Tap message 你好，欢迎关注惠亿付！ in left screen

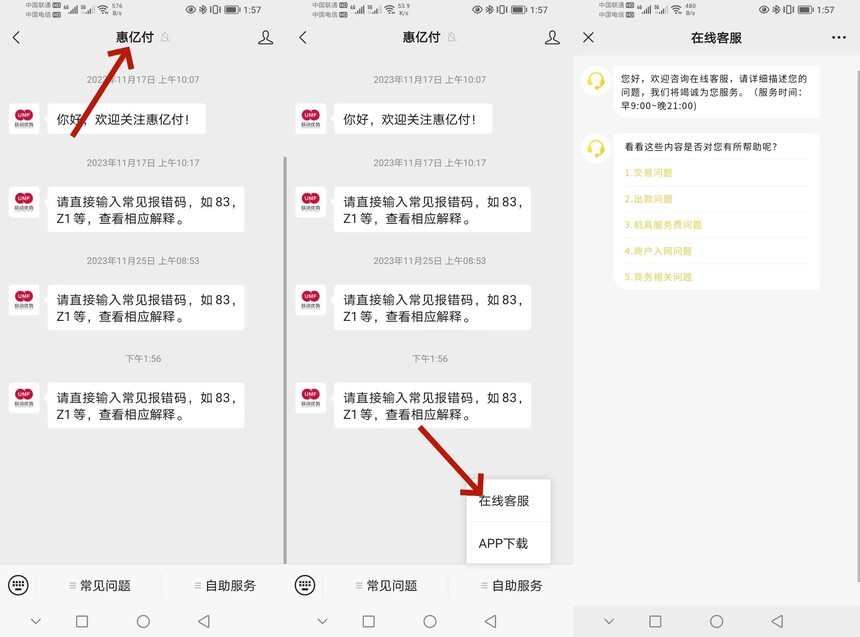coord(127,119)
